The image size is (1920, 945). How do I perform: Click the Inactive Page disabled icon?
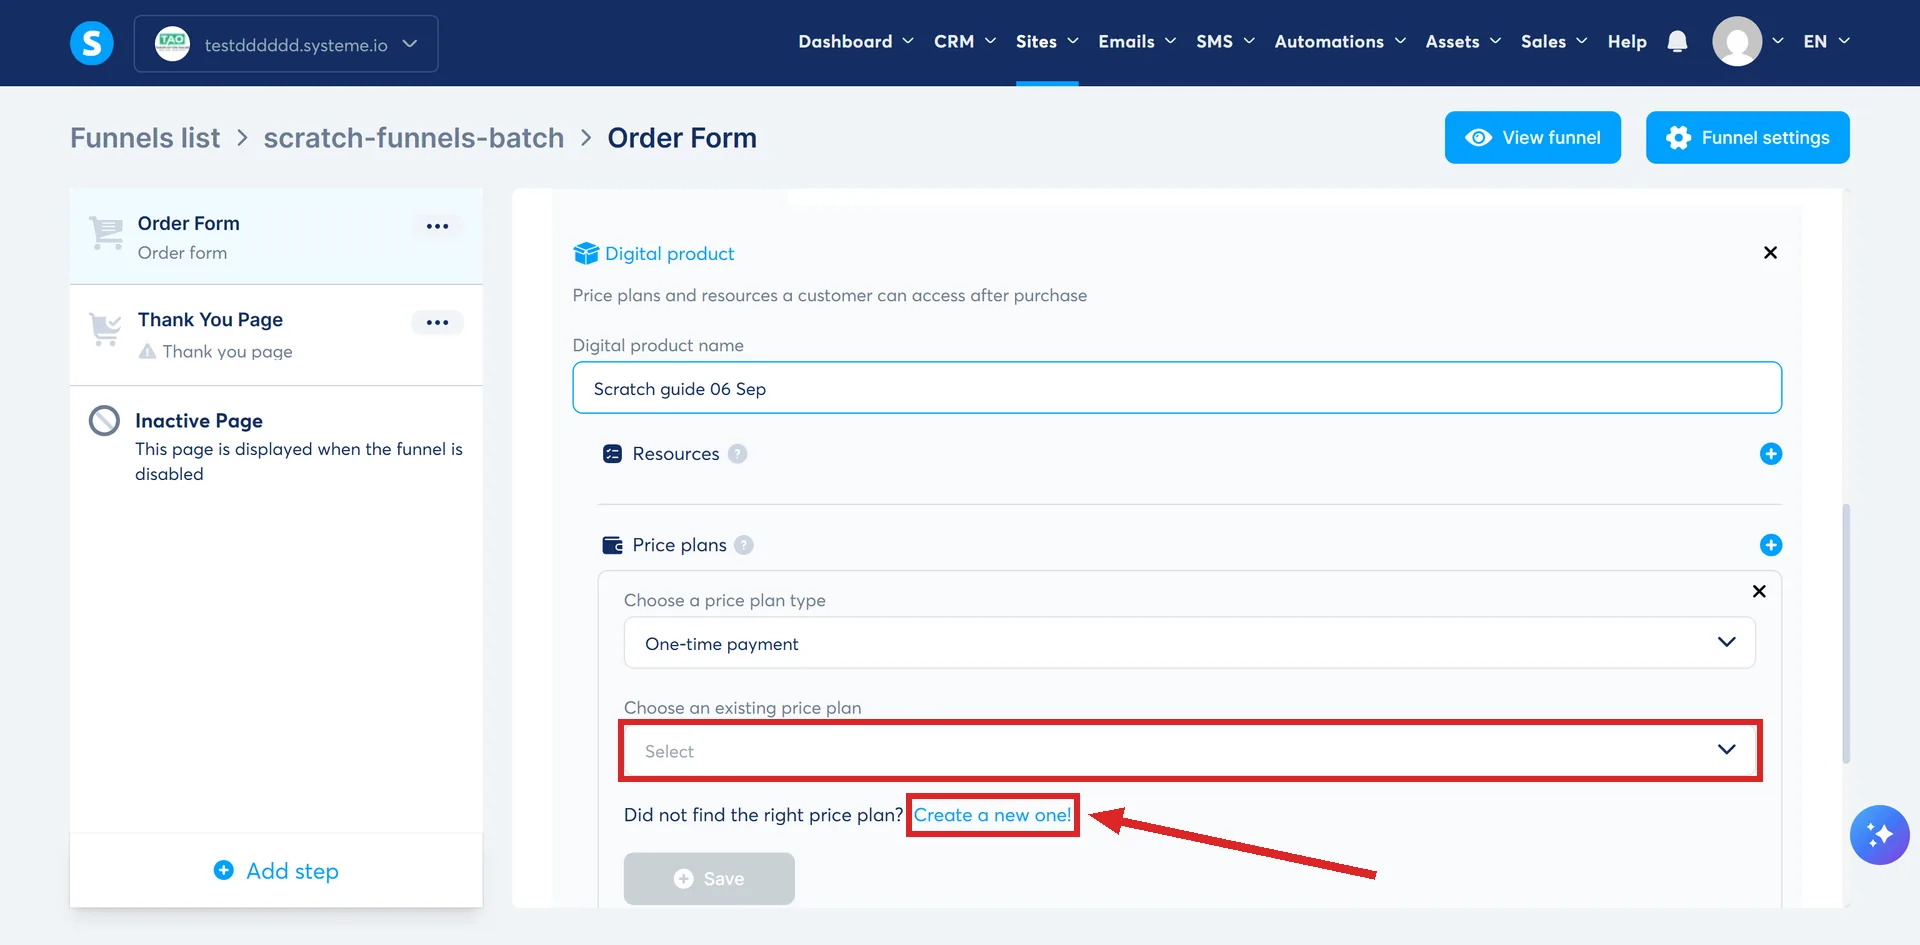point(104,421)
